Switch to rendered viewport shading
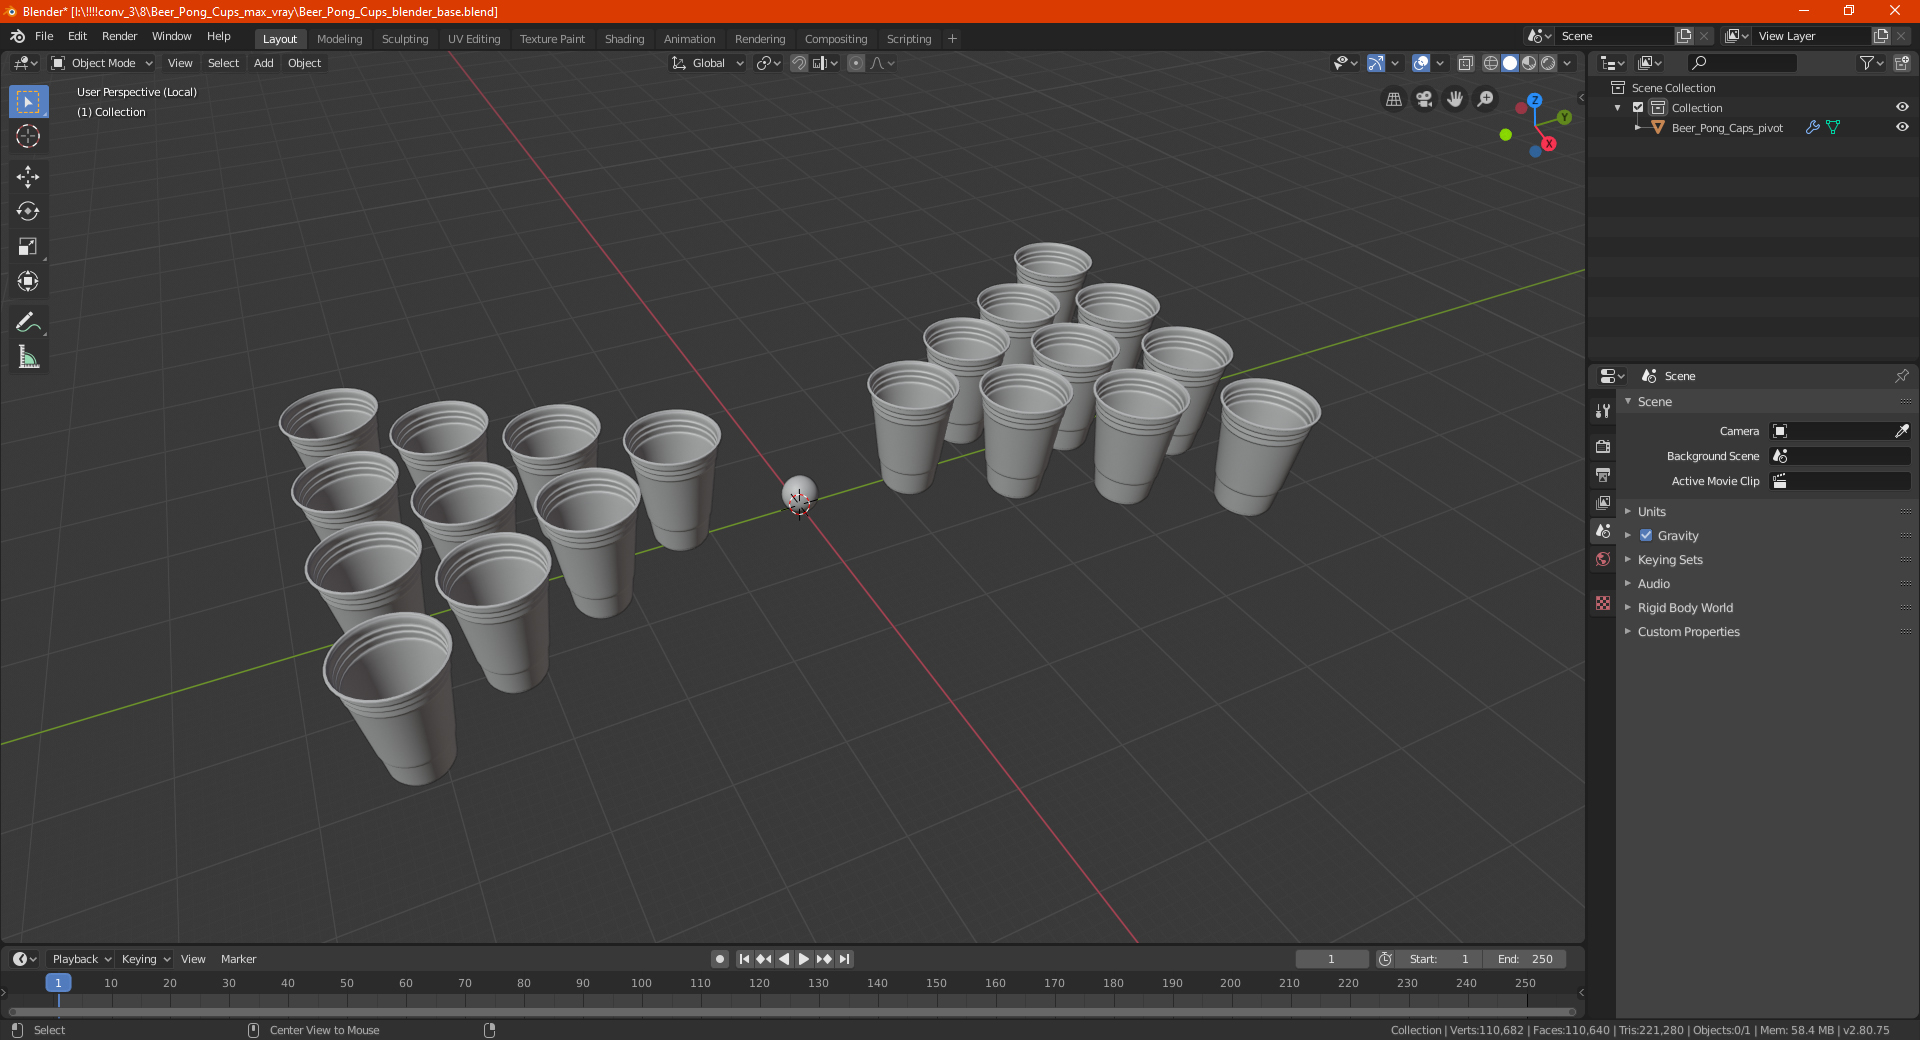The height and width of the screenshot is (1040, 1920). click(x=1548, y=63)
